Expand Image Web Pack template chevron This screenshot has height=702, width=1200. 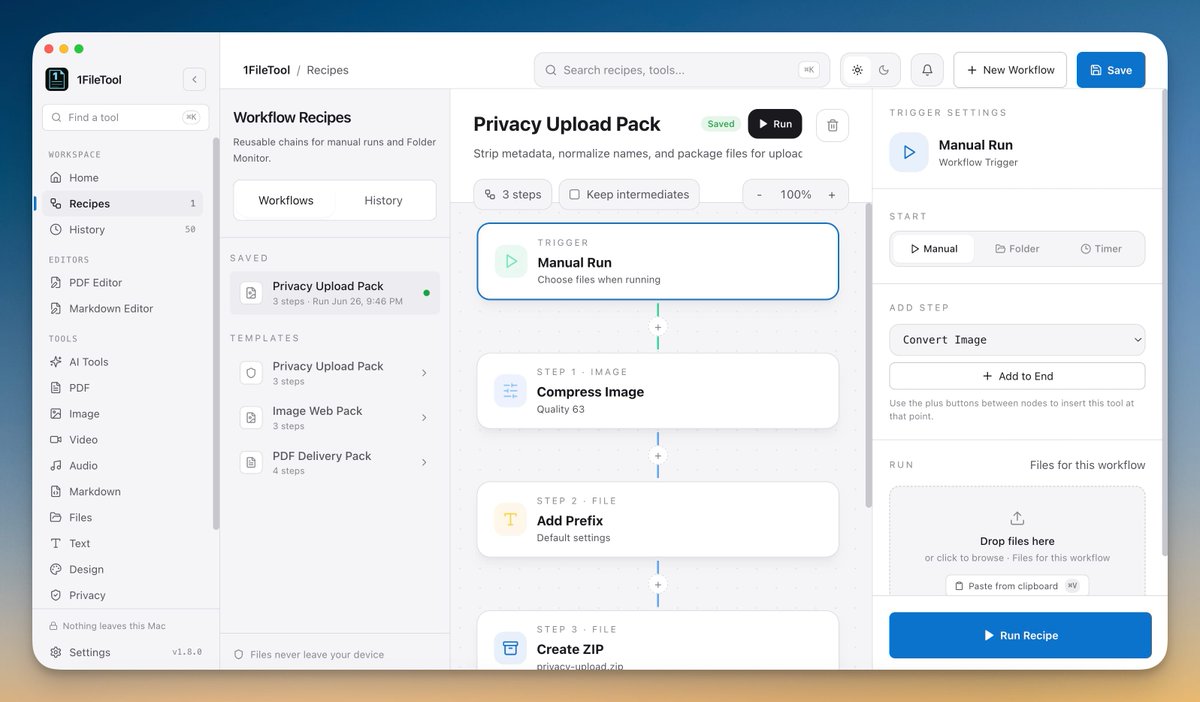pos(424,418)
